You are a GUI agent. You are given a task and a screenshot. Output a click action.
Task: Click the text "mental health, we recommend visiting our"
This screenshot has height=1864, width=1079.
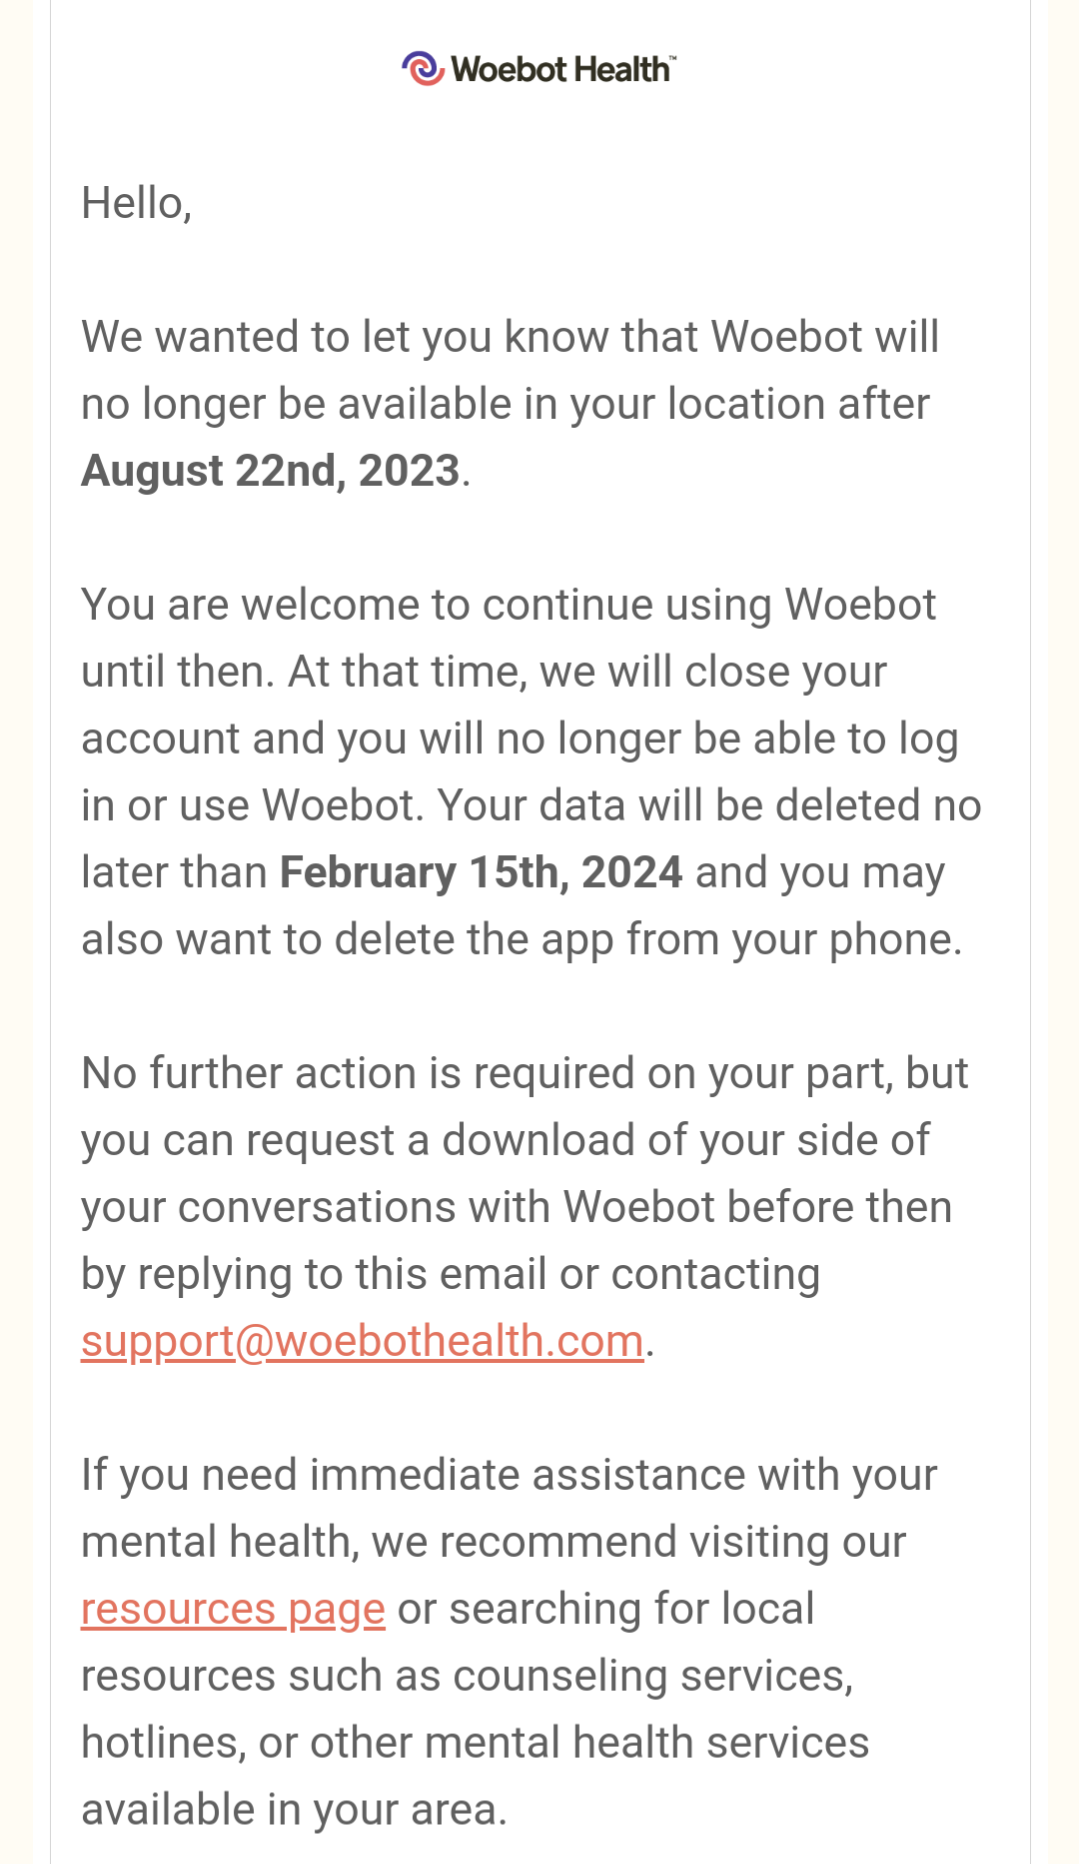494,1542
